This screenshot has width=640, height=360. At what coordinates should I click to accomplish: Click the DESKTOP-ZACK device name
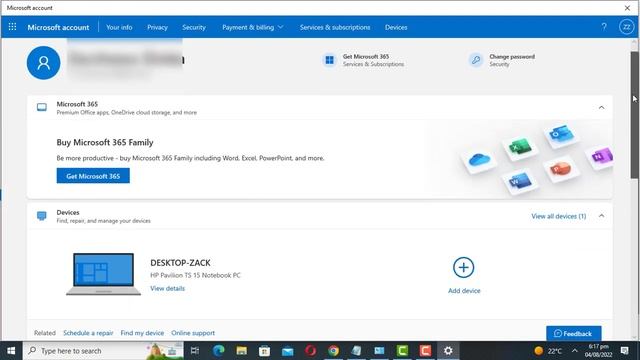180,263
